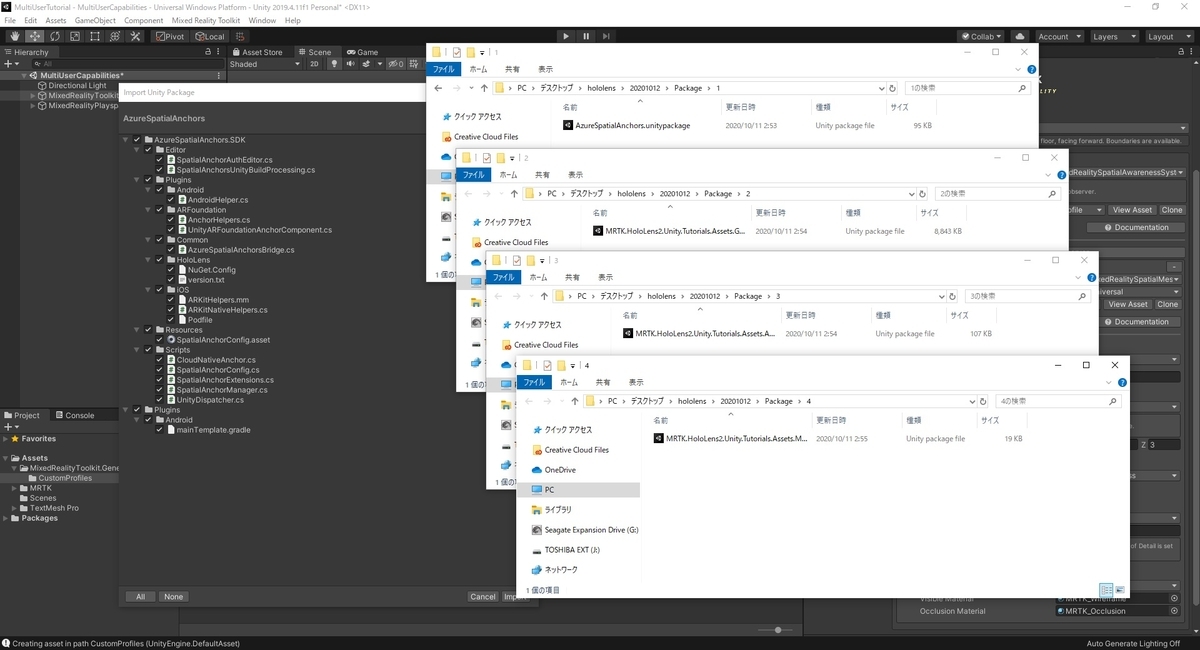Uncheck NuGet.Config checkbox
Screen dimensions: 1200x650
point(171,270)
